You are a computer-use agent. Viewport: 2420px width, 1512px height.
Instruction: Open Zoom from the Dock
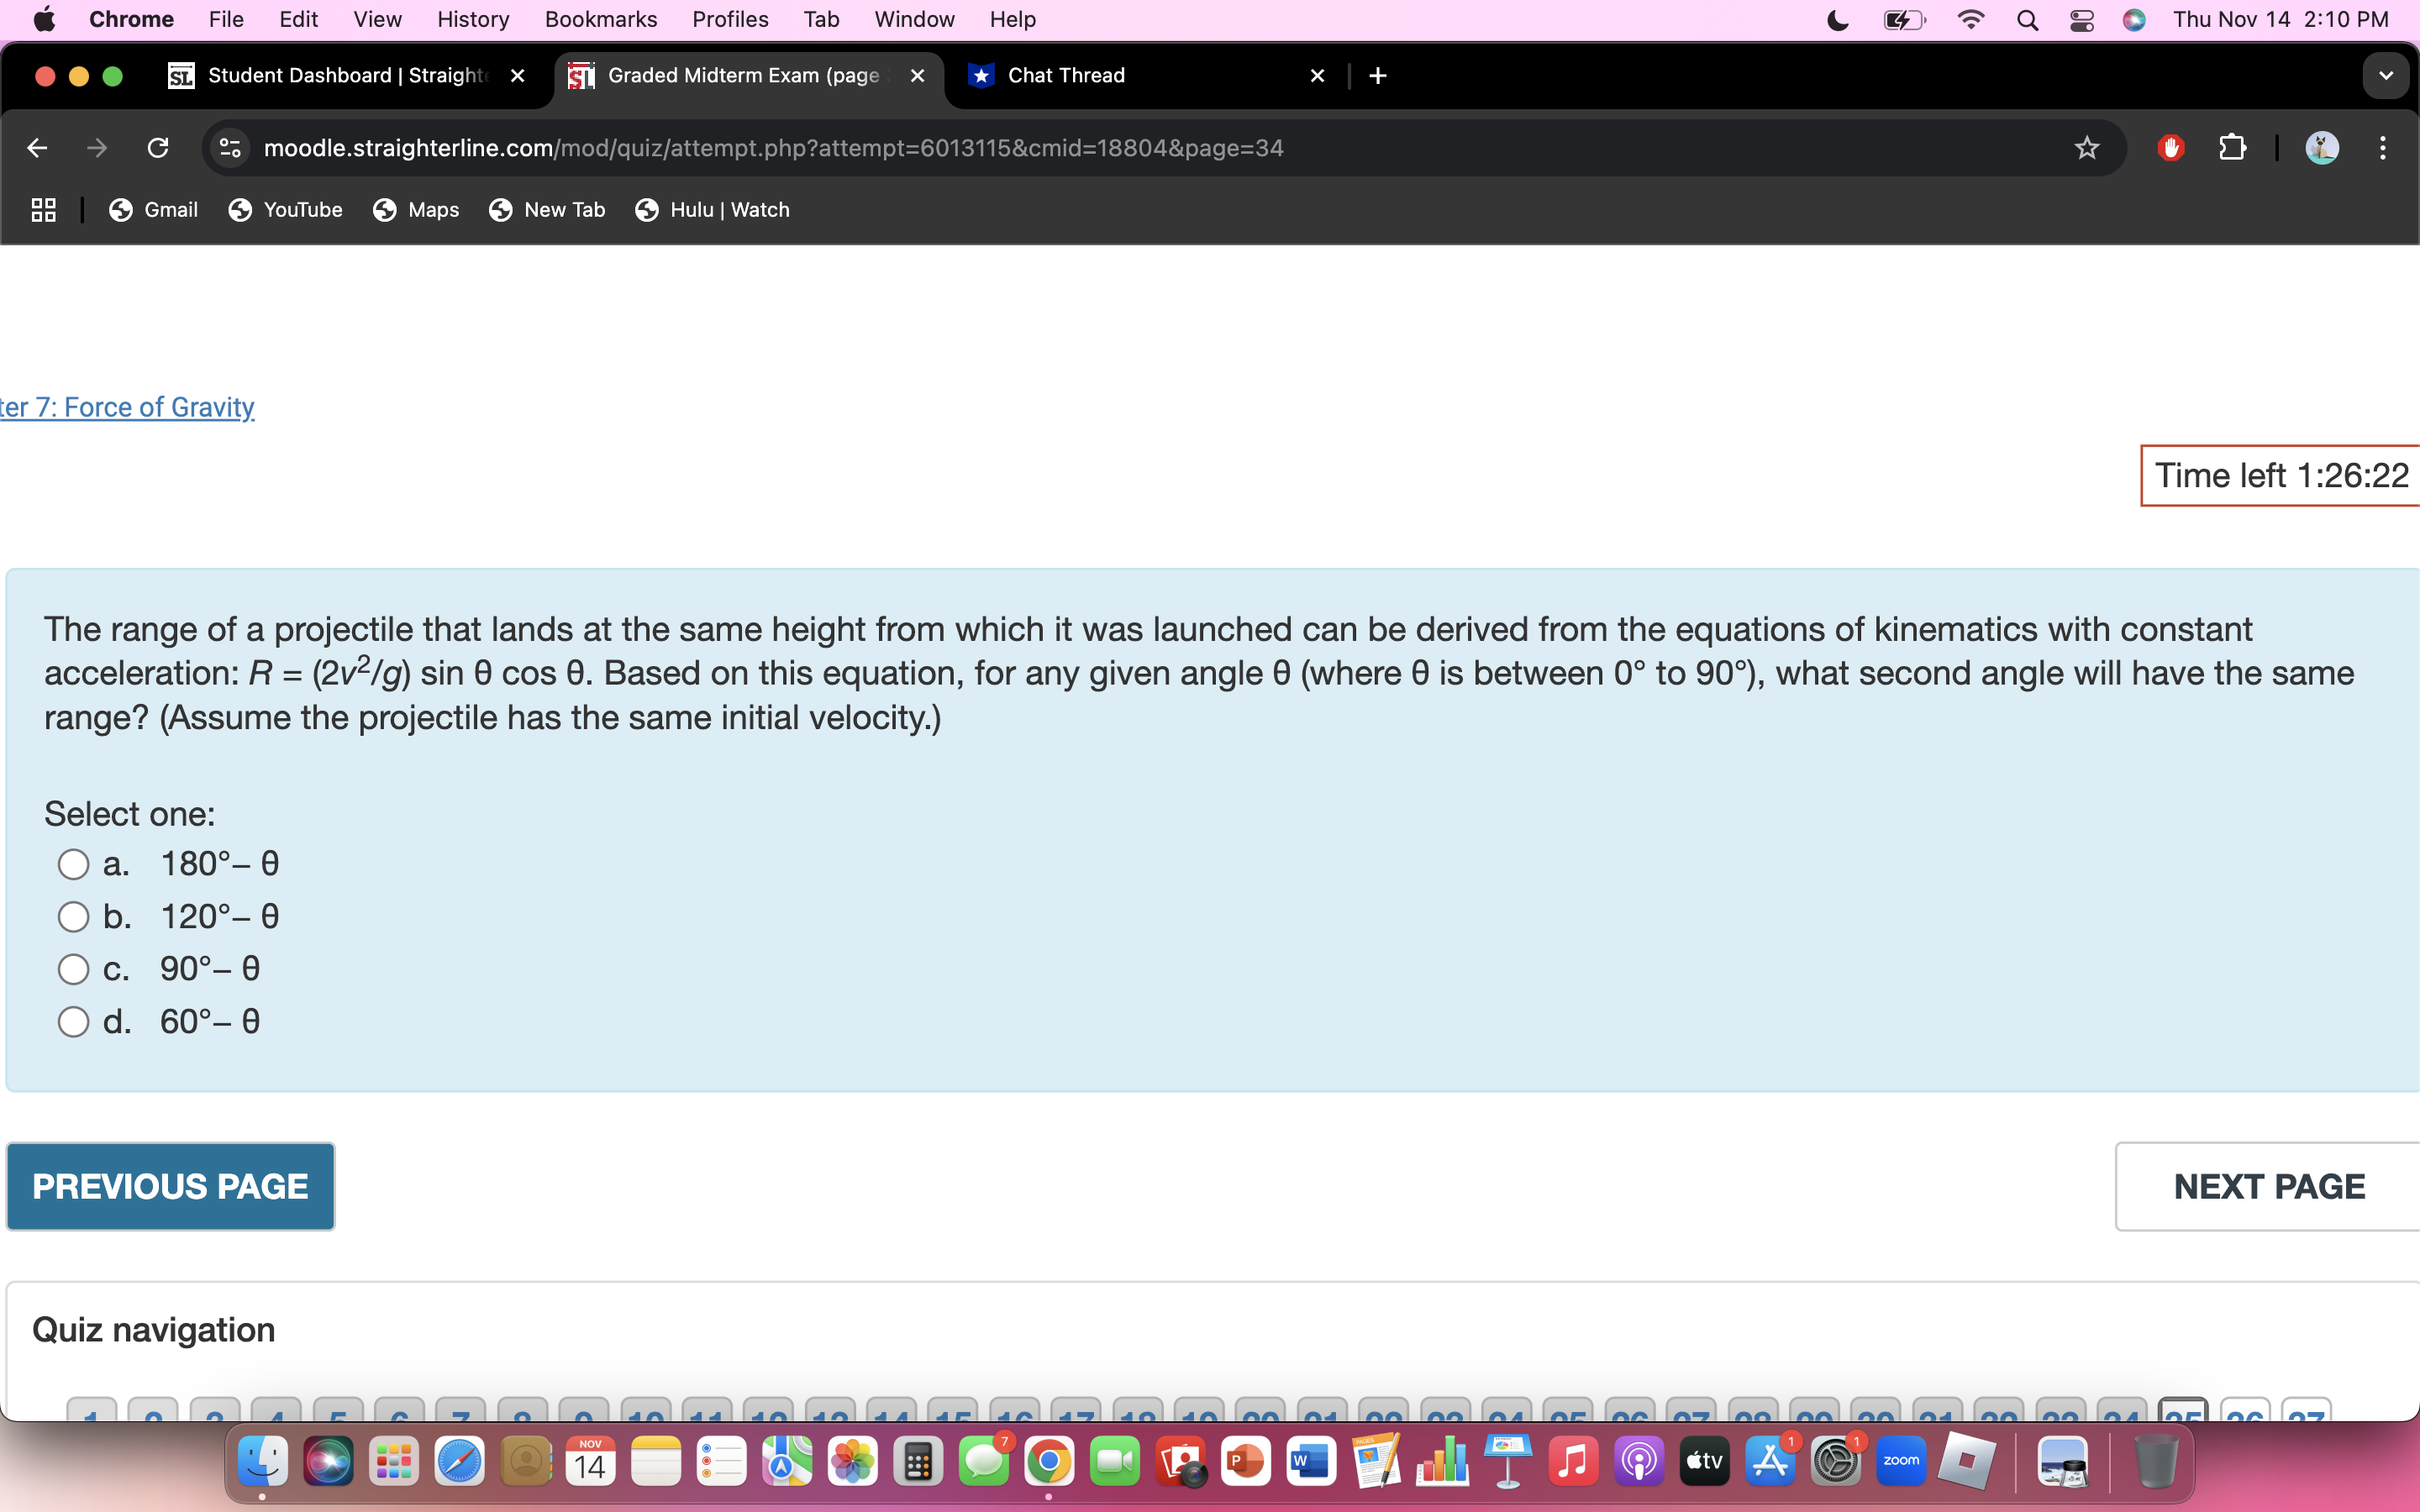1902,1461
